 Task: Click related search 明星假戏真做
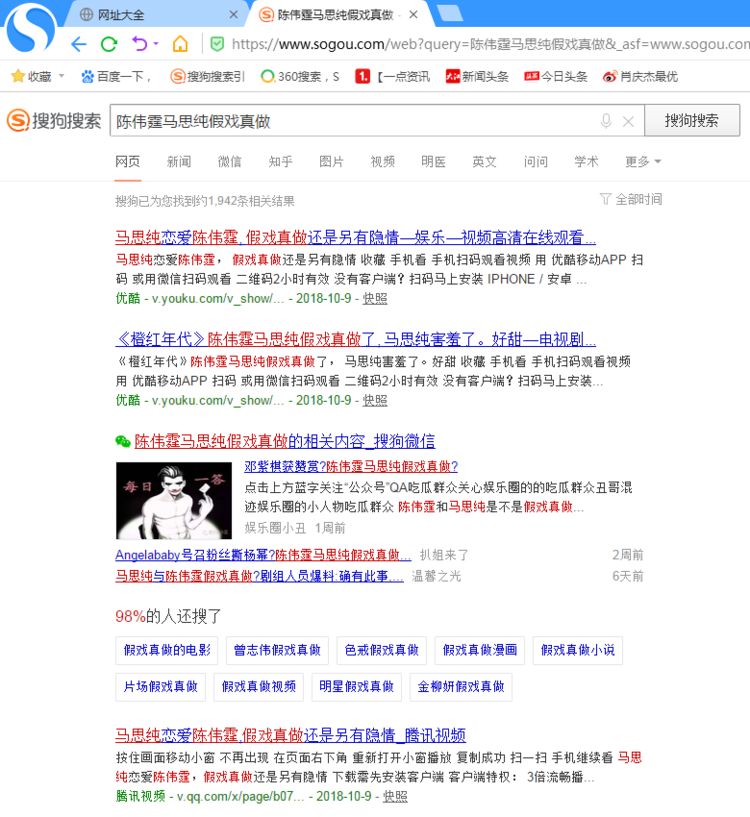click(x=356, y=687)
